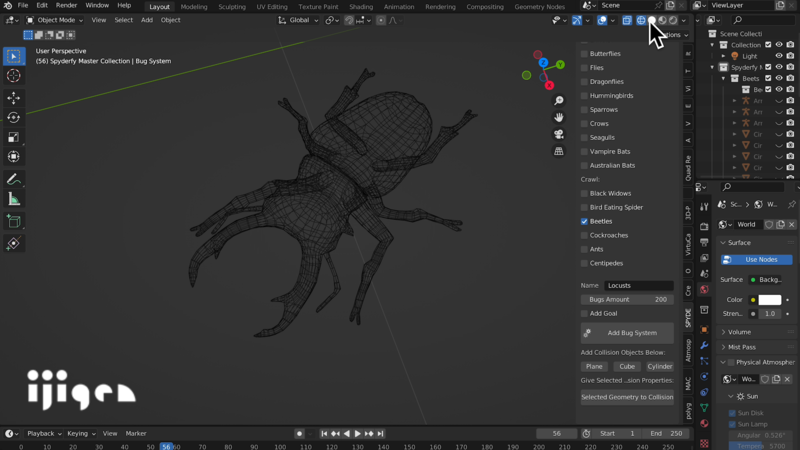Click the Name field containing Locusts
Viewport: 800px width, 450px height.
point(639,286)
